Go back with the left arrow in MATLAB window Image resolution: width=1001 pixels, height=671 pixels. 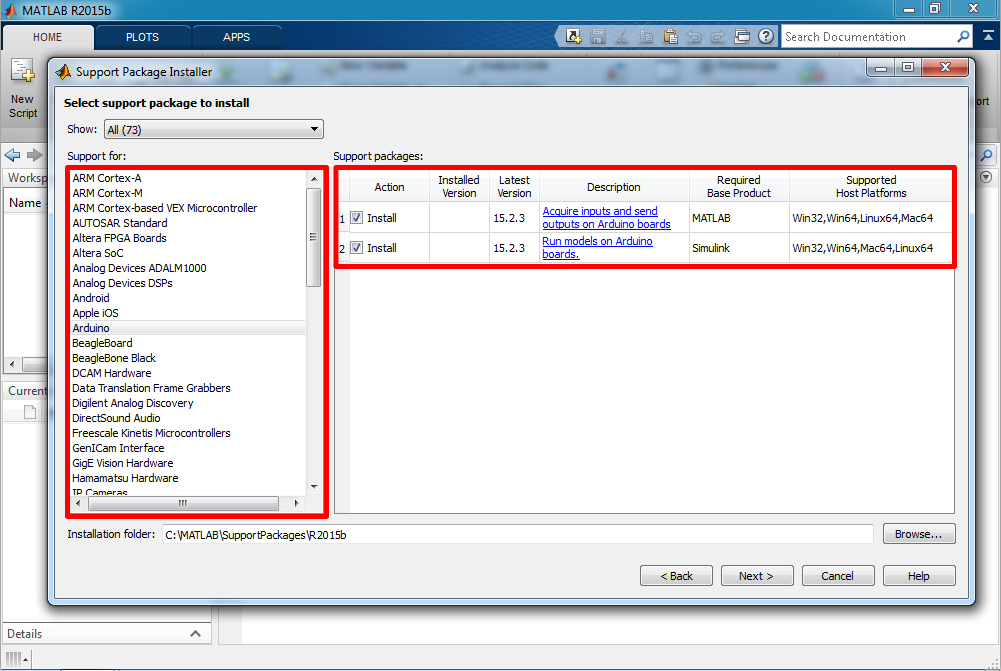coord(12,155)
